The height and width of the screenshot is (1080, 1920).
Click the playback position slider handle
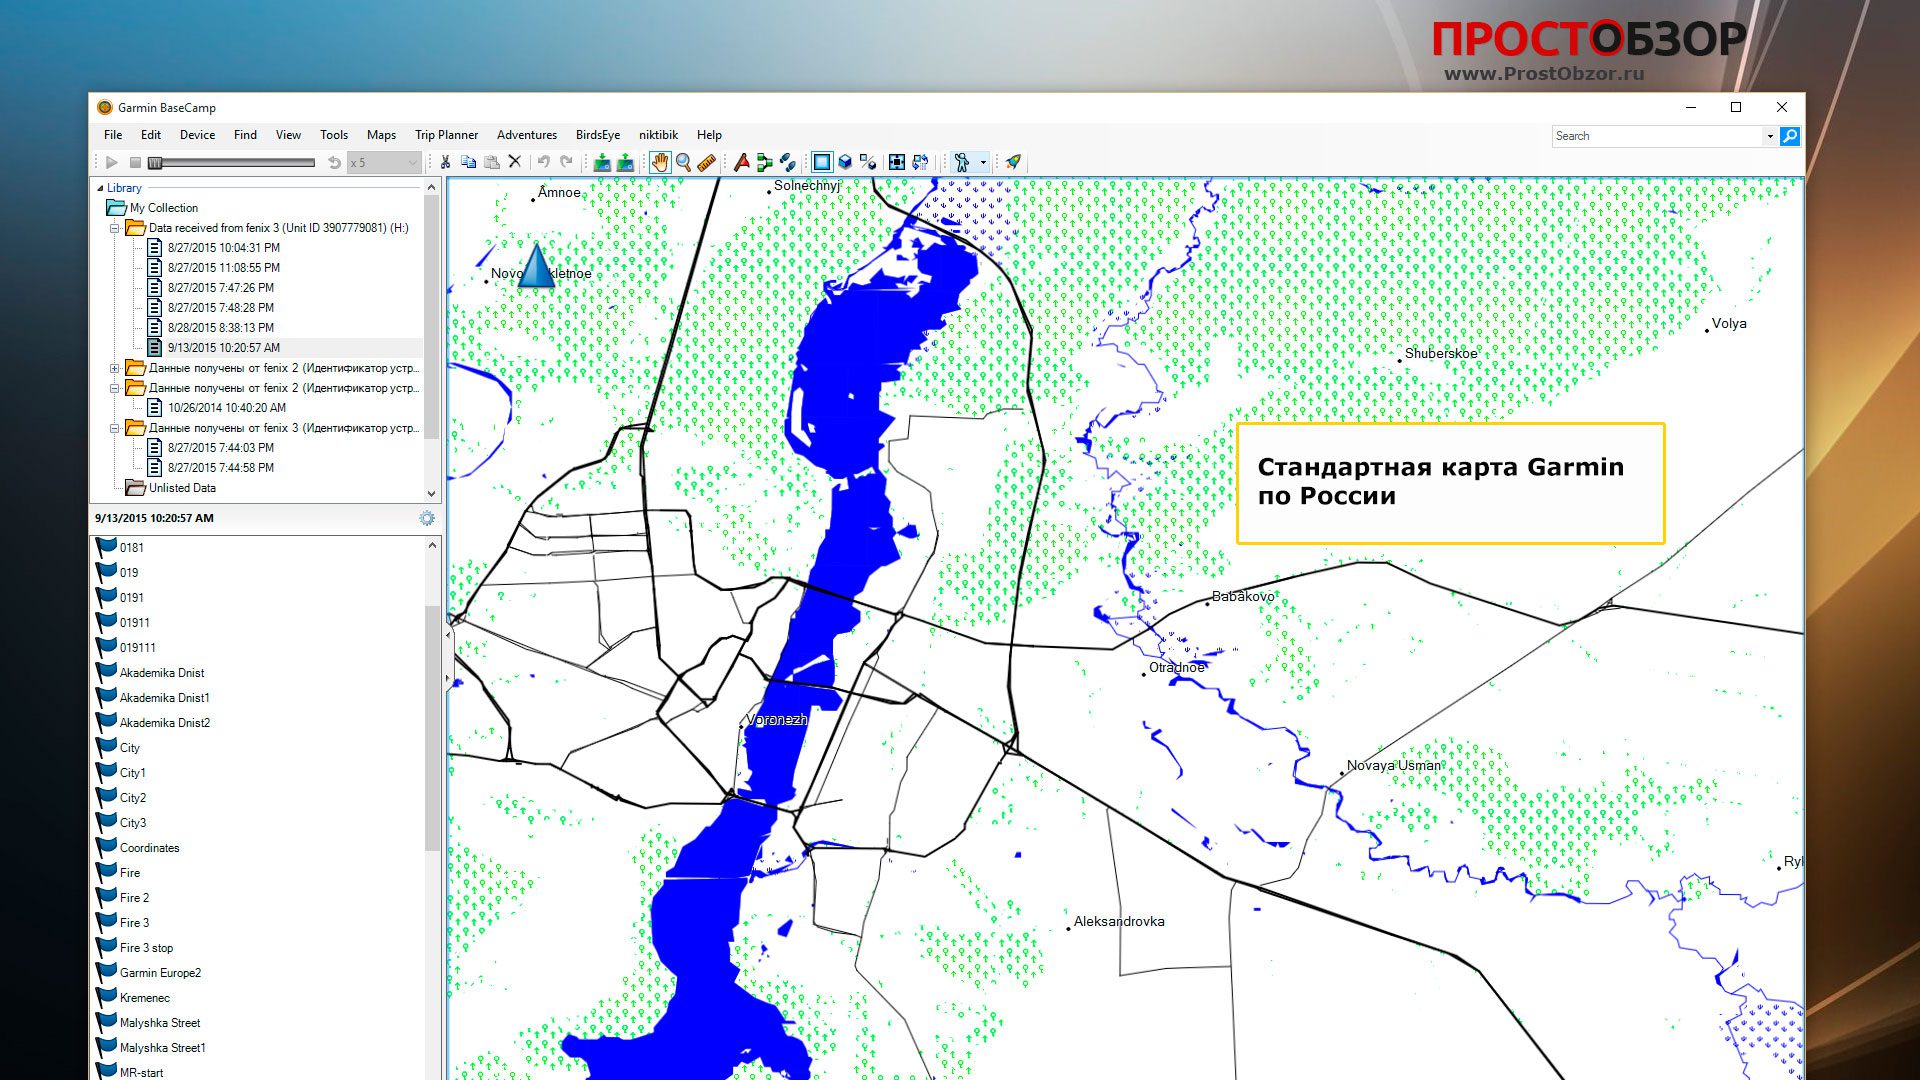point(155,162)
